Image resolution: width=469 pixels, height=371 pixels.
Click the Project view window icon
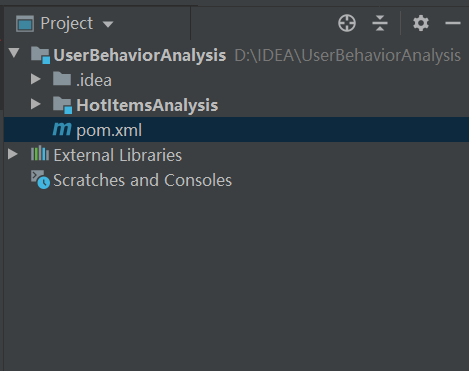(x=25, y=24)
